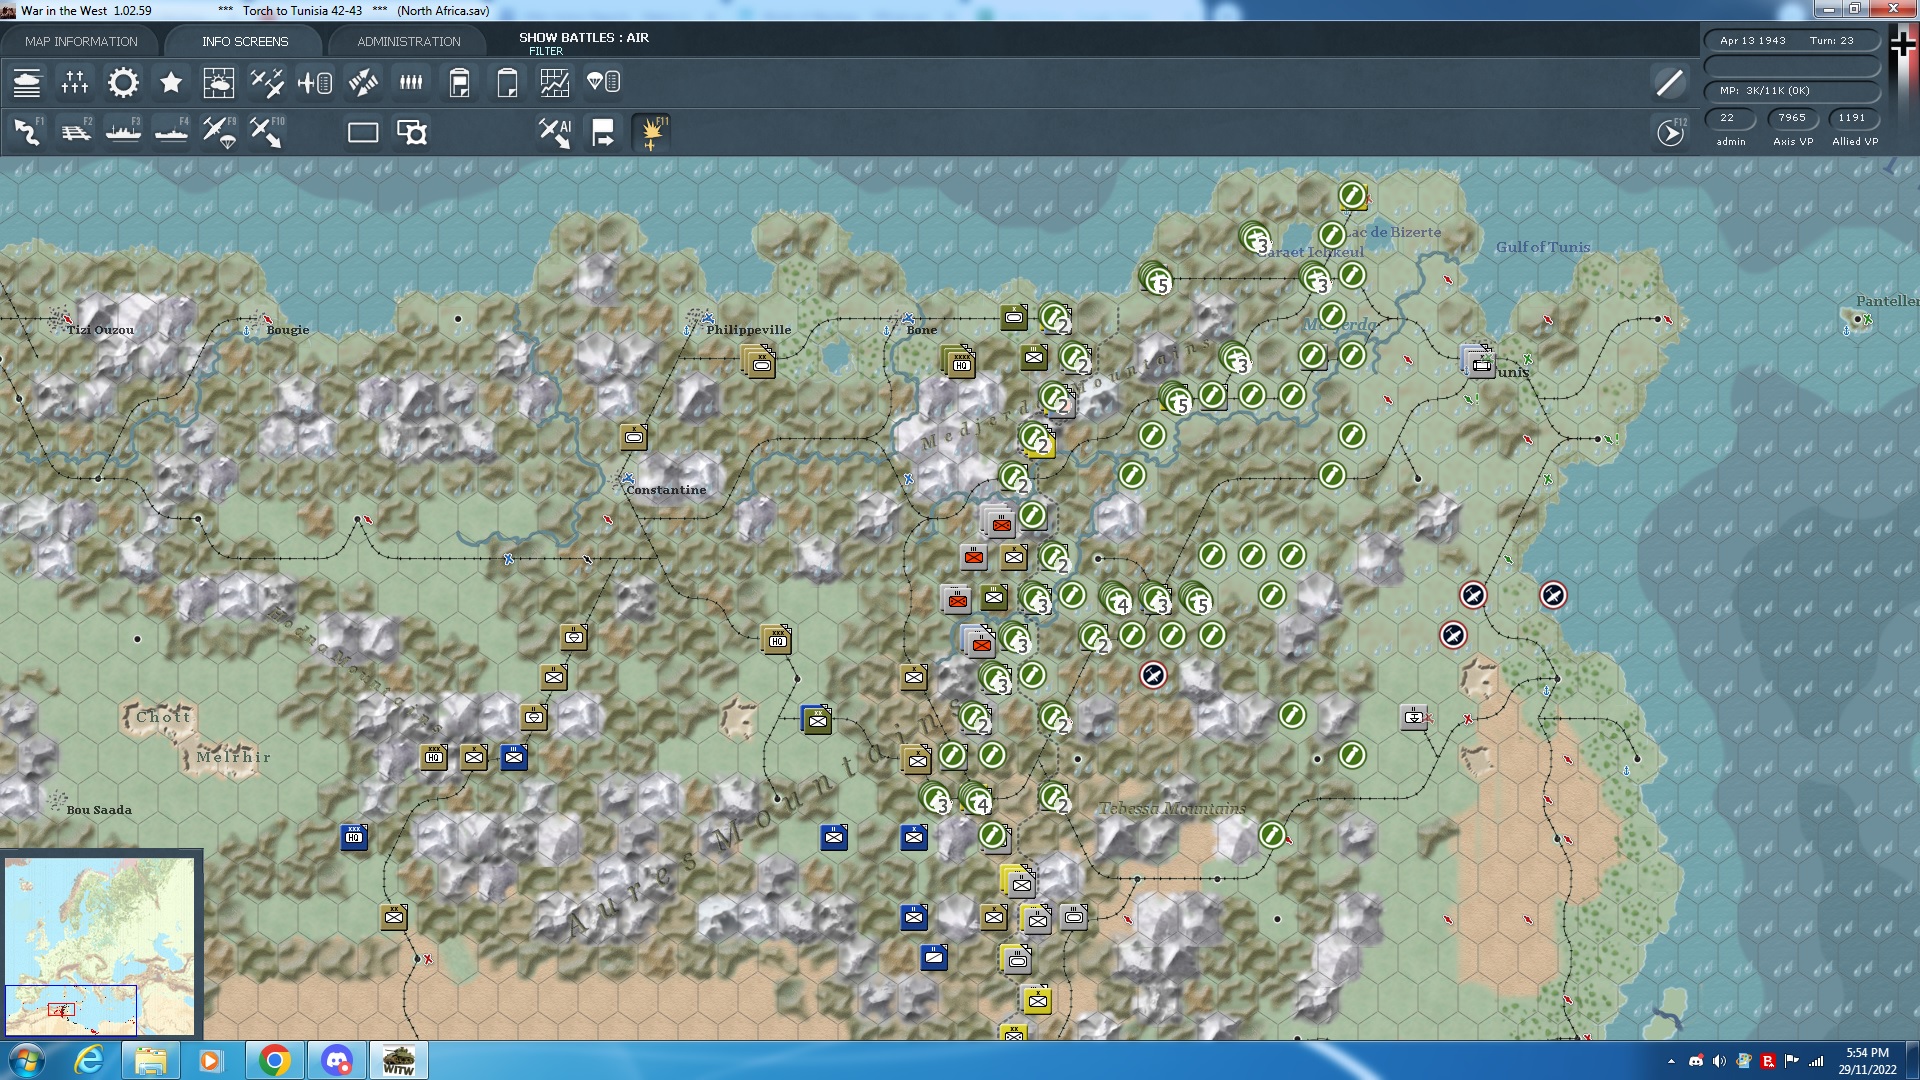Toggle the air losses plane-list icon

coord(315,83)
